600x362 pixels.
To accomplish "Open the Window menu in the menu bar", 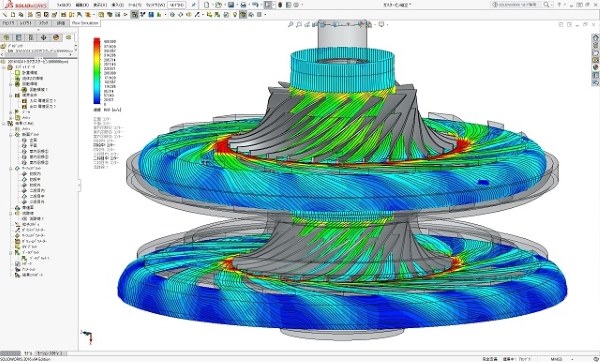I will pos(156,5).
